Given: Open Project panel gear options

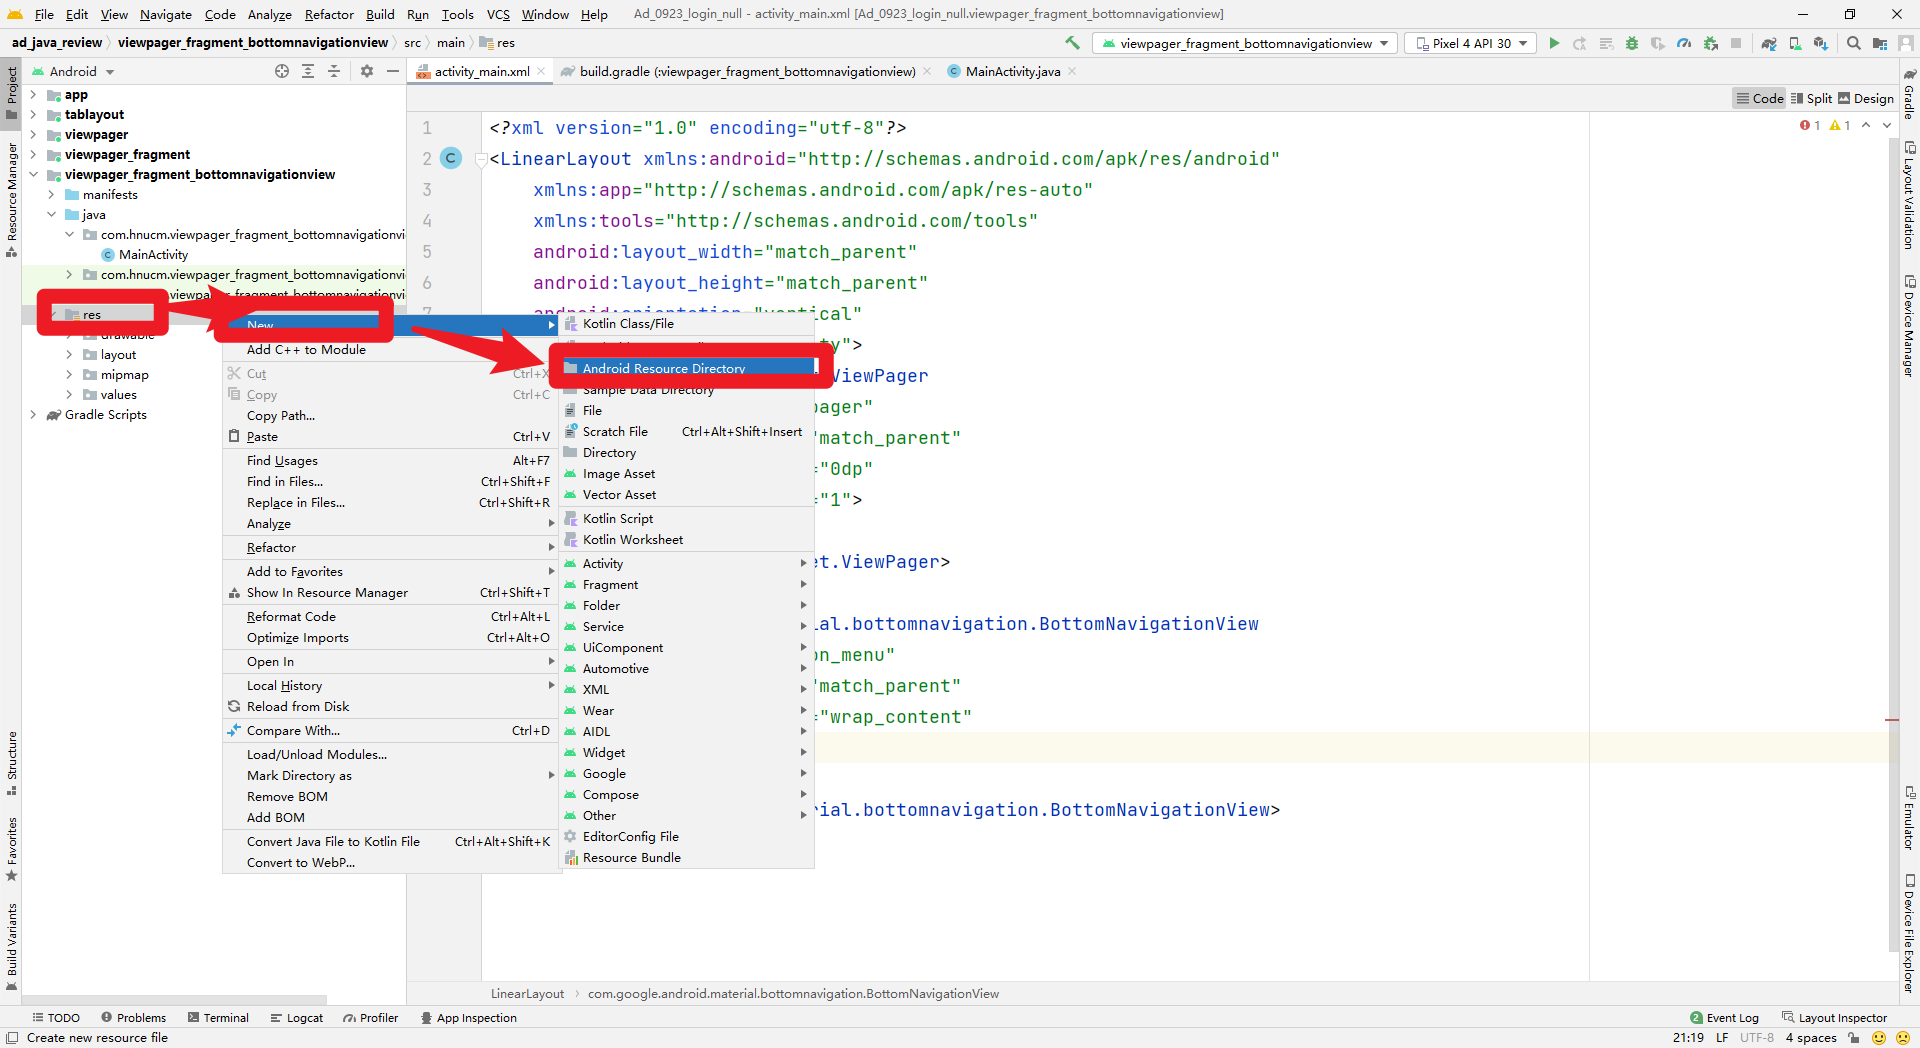Looking at the screenshot, I should pyautogui.click(x=367, y=71).
